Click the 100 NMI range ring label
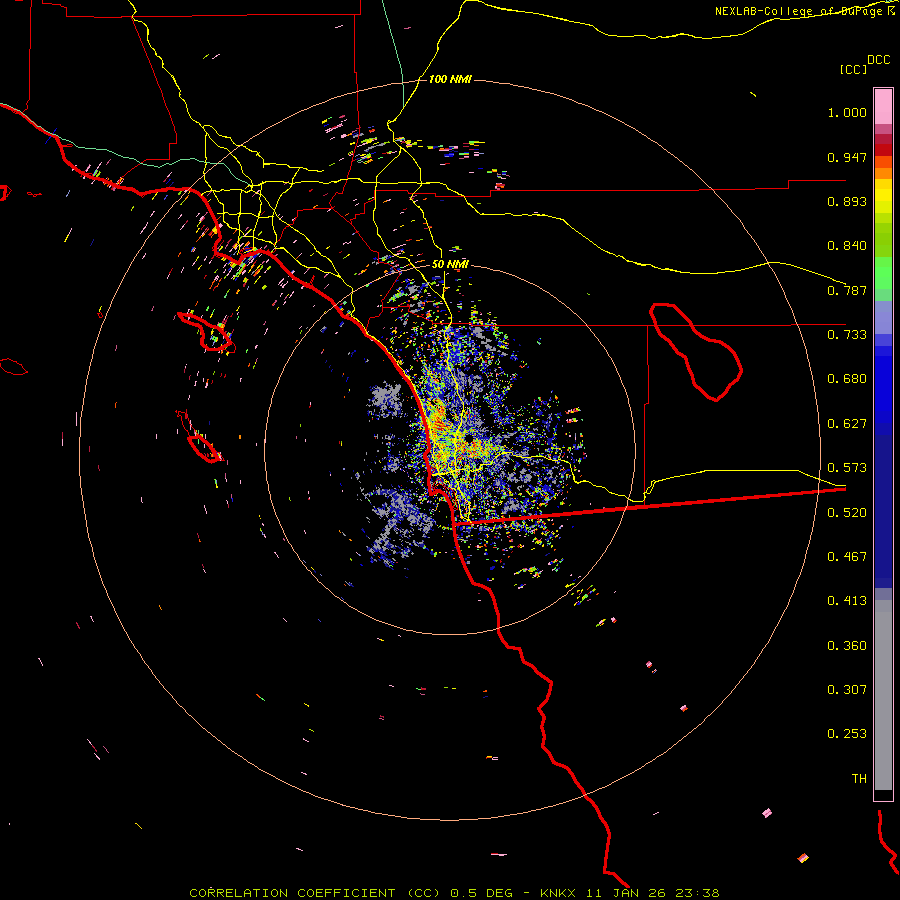This screenshot has width=900, height=900. tap(450, 79)
